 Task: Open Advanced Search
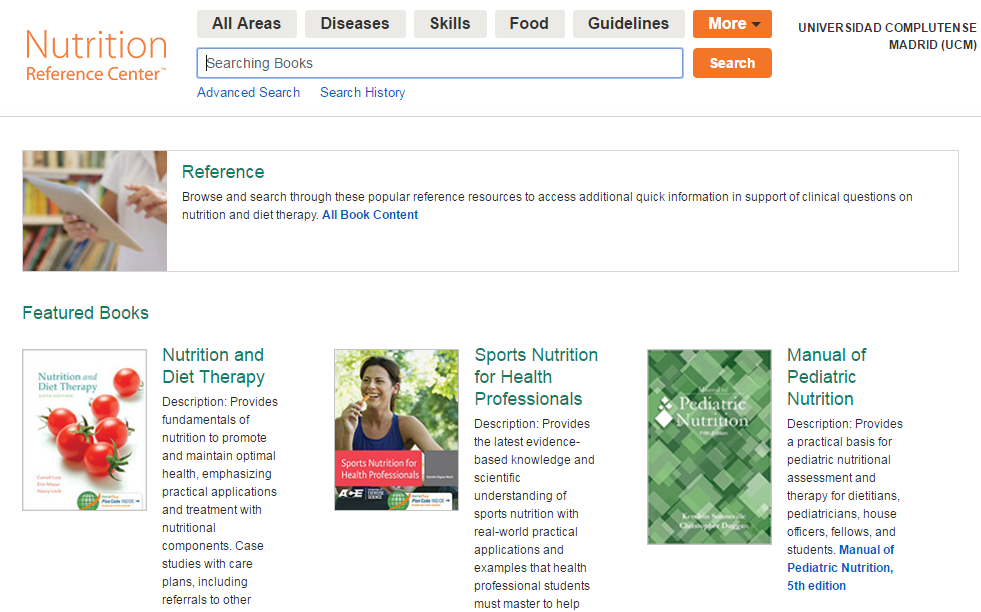point(248,93)
